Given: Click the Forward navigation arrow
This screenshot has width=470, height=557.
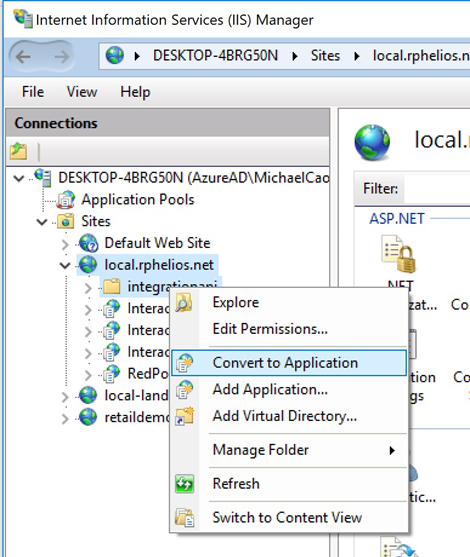Looking at the screenshot, I should tap(62, 56).
